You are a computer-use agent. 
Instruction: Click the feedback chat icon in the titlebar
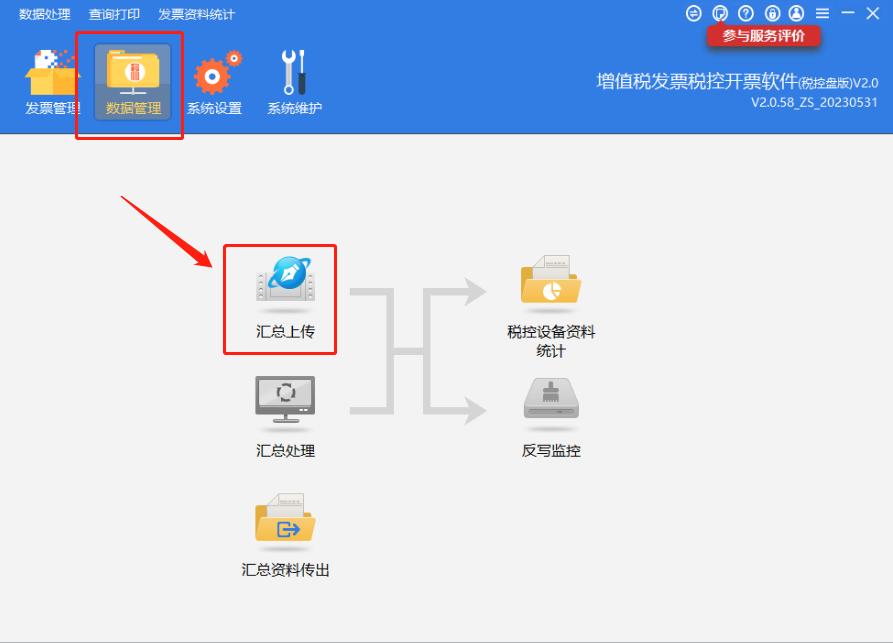(x=720, y=13)
